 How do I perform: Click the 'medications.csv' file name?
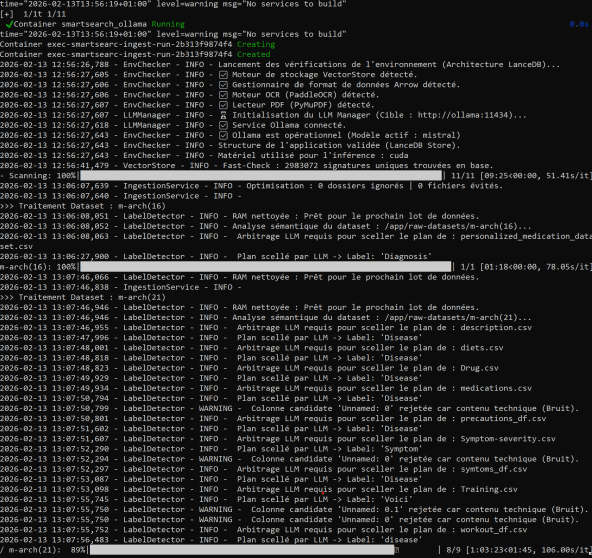pos(496,388)
